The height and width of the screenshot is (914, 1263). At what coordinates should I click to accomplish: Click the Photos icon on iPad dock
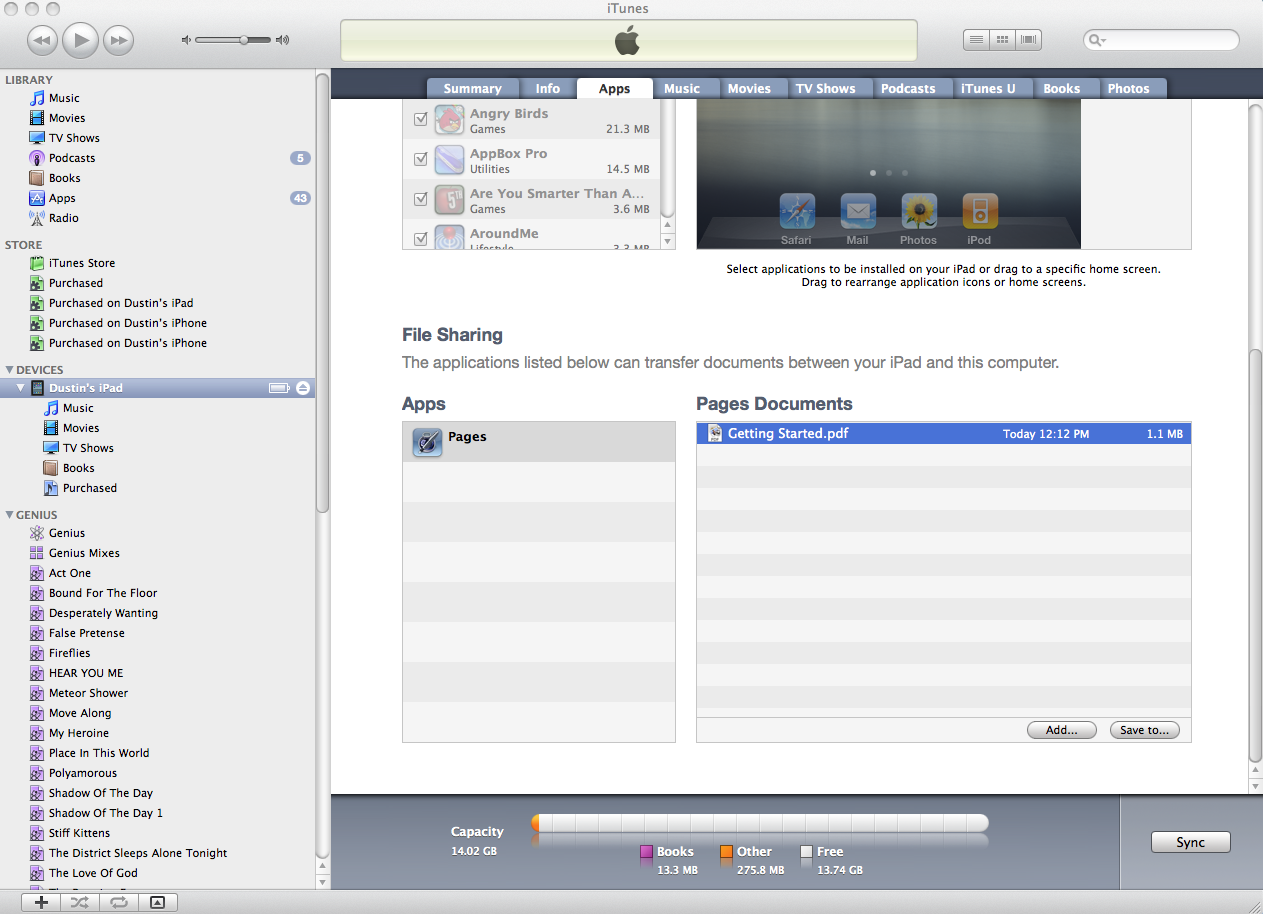coord(918,212)
